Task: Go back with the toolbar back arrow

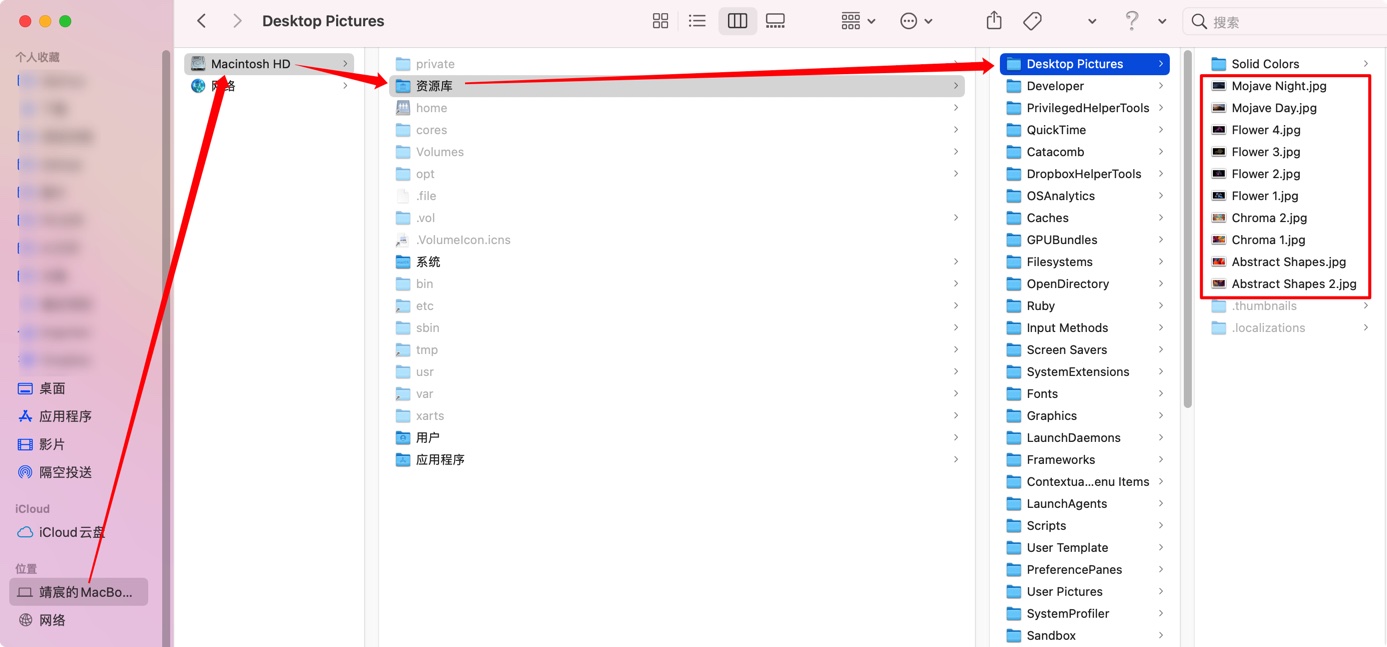Action: click(202, 21)
